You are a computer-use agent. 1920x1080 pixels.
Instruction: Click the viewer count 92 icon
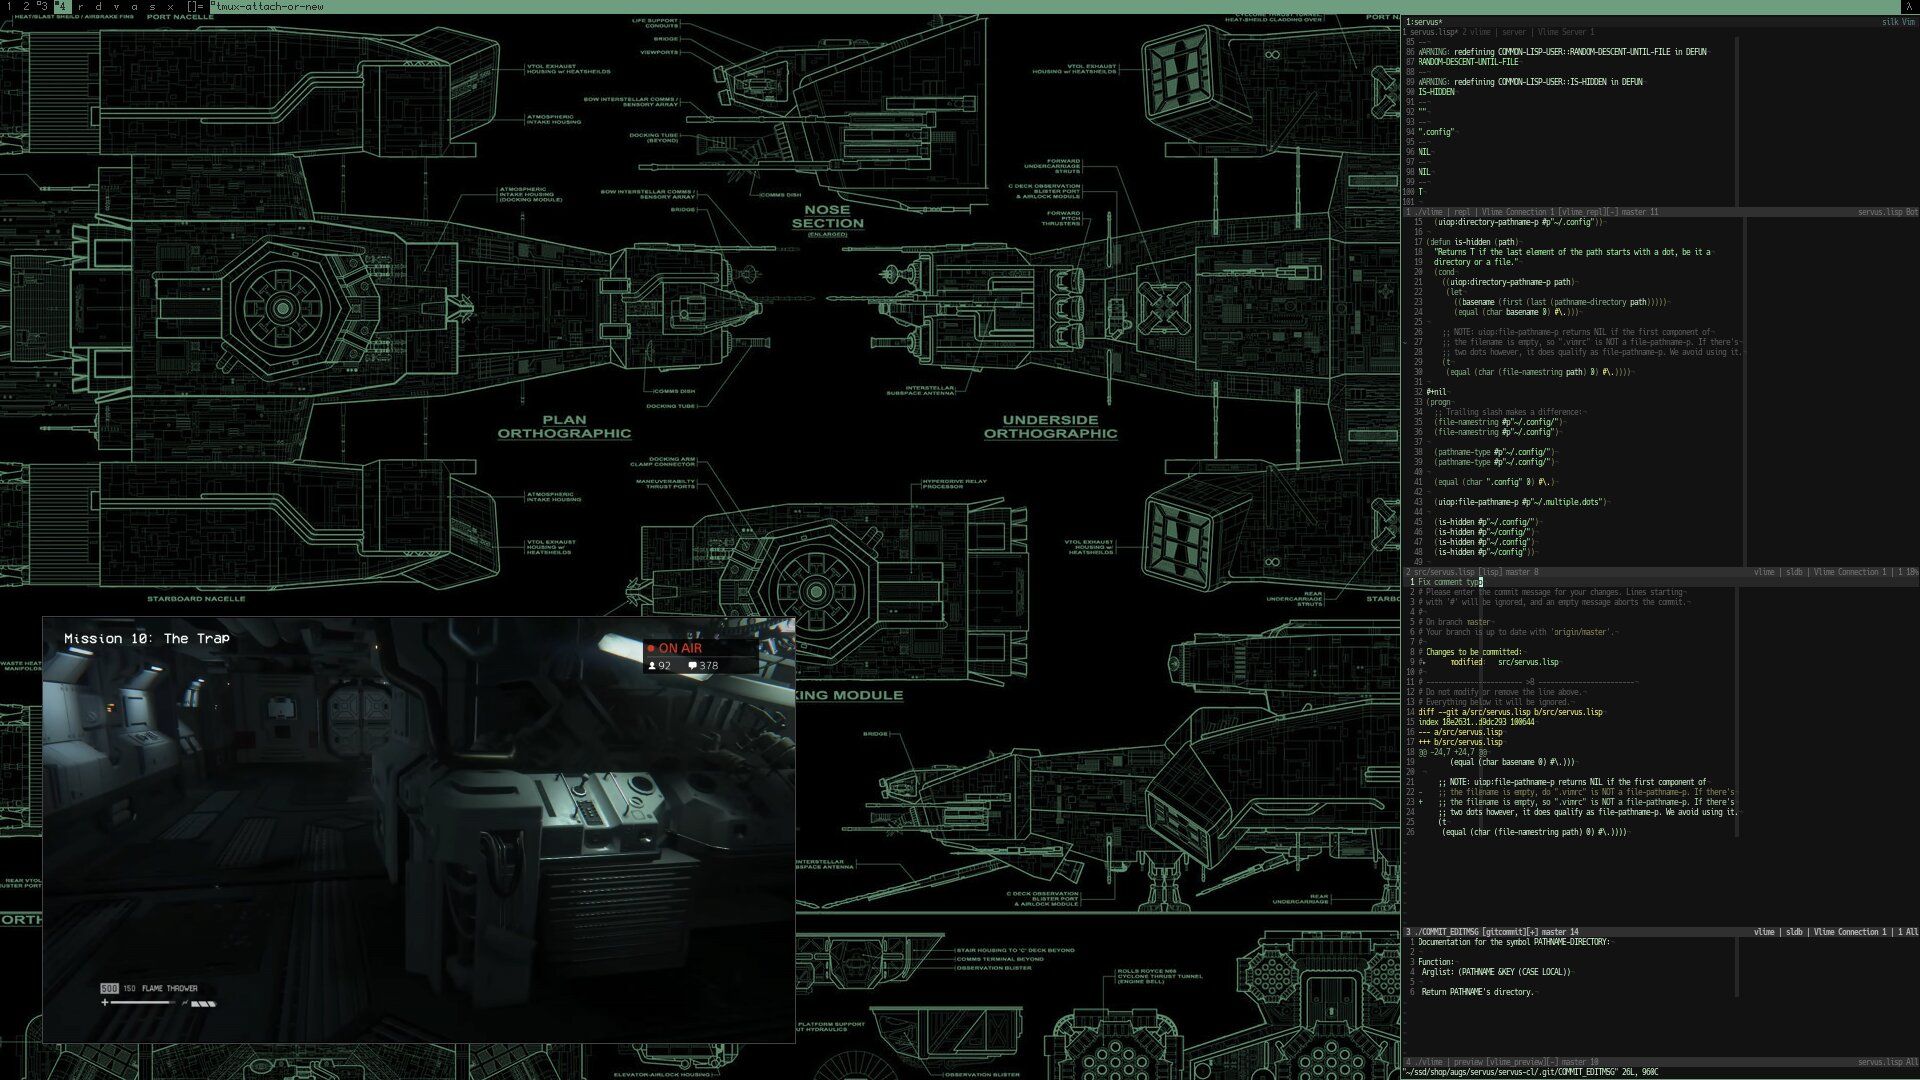point(660,665)
